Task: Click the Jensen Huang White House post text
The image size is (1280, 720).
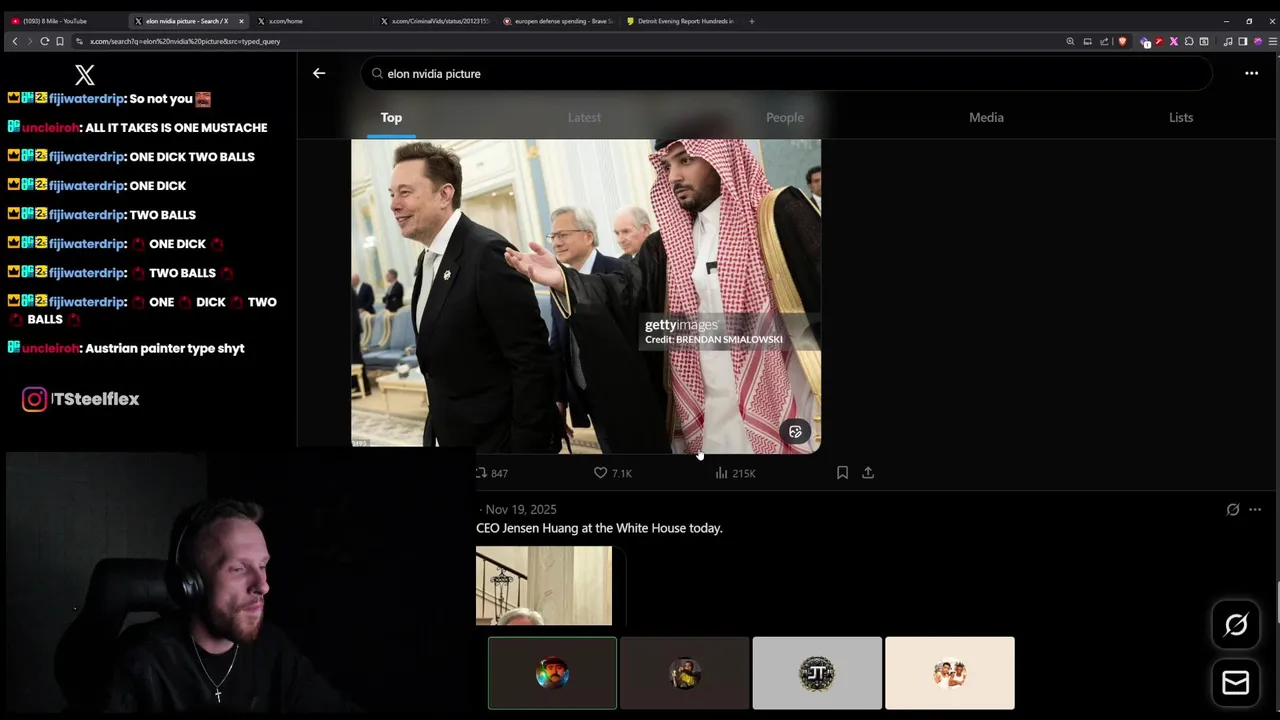Action: click(x=599, y=528)
